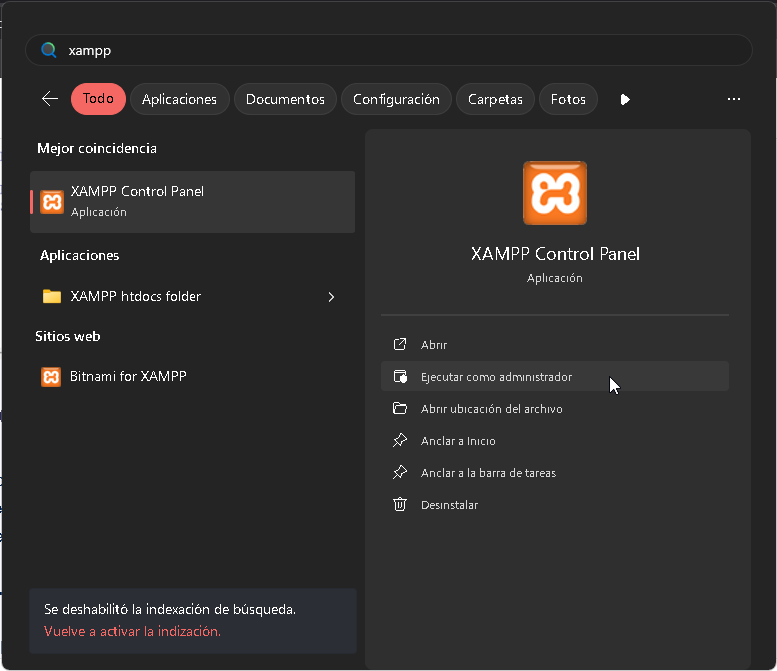Click the search field containing xampp
This screenshot has height=671, width=777.
click(400, 50)
